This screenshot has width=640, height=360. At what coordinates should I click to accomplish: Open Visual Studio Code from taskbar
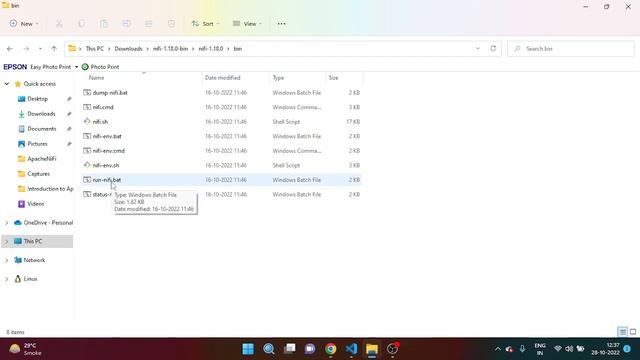pyautogui.click(x=351, y=349)
